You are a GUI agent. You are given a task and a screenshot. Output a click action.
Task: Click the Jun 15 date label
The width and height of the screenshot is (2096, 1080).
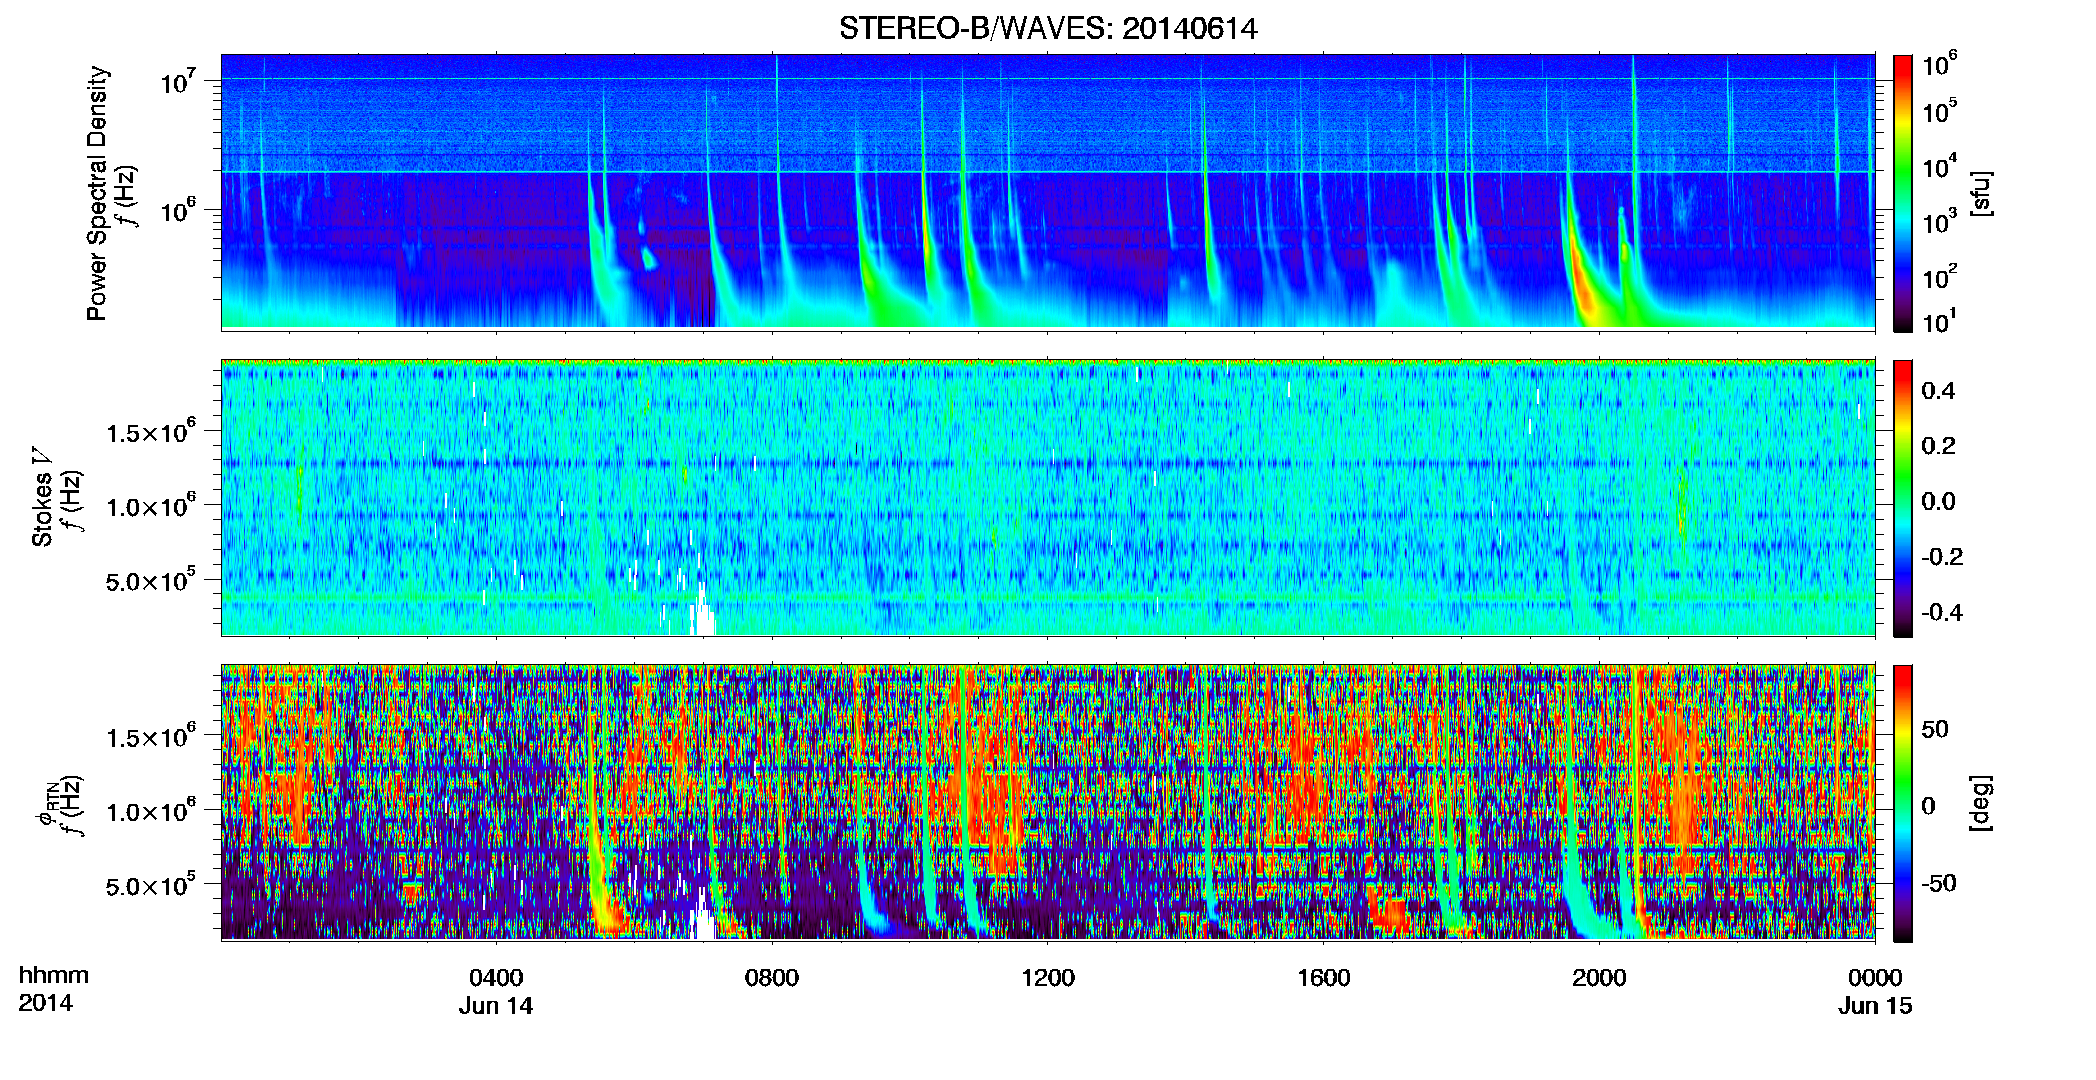point(1875,1006)
